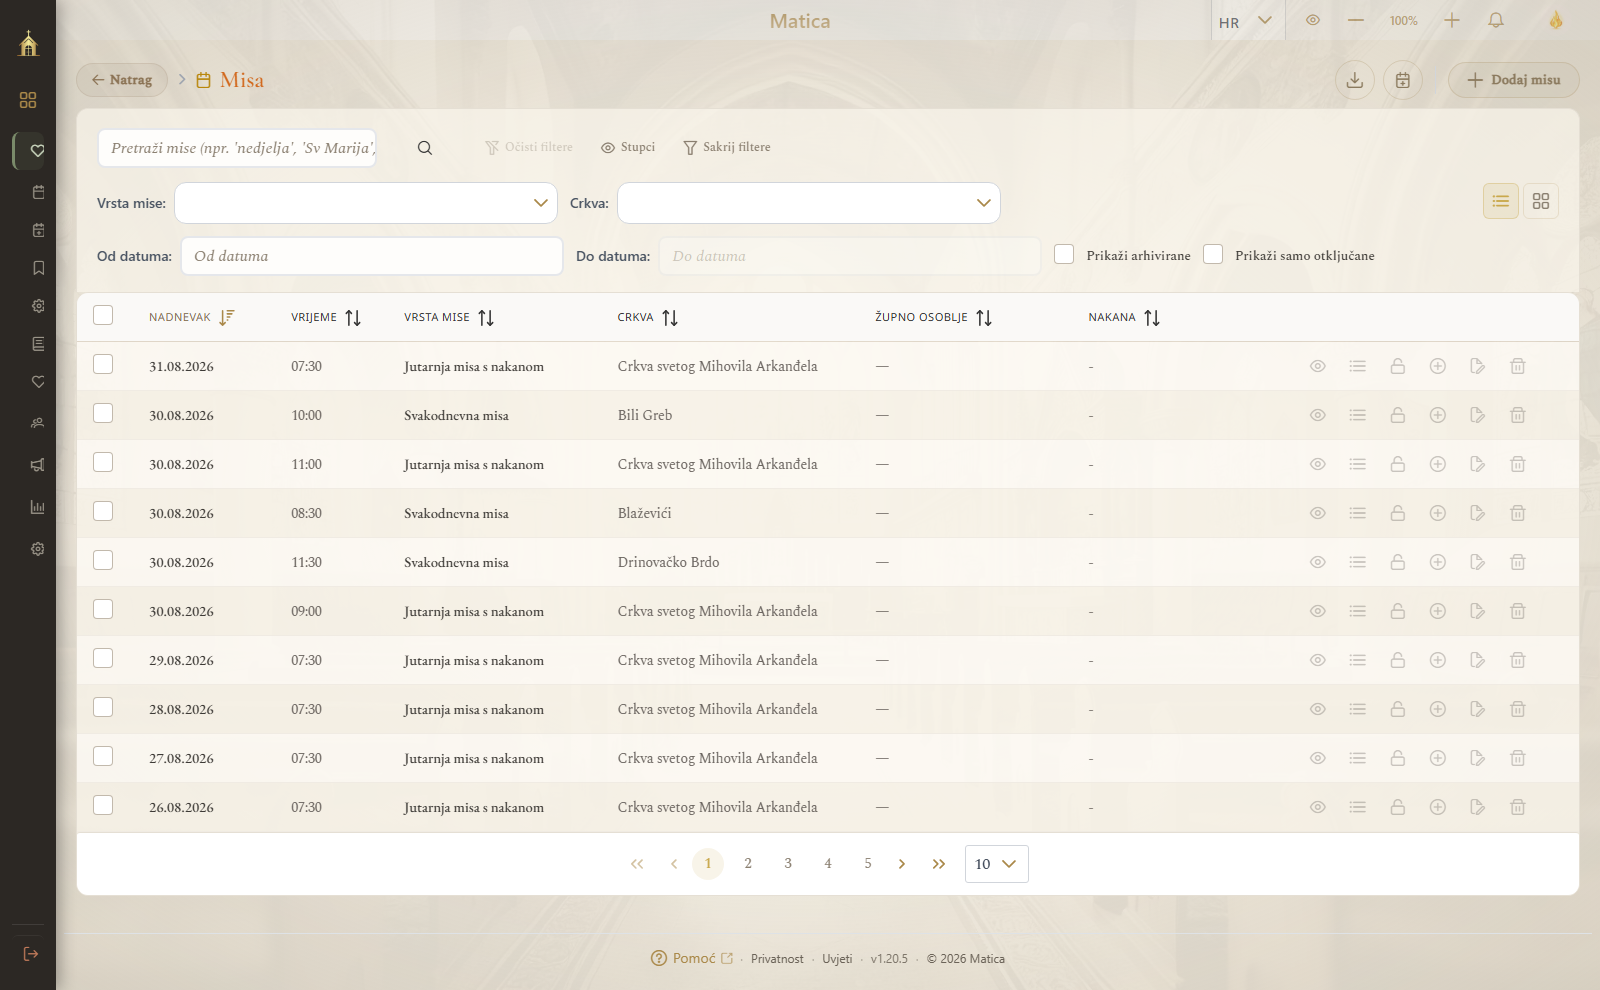Enable the Prikaži arhivirane checkbox
The height and width of the screenshot is (990, 1600).
pos(1064,254)
